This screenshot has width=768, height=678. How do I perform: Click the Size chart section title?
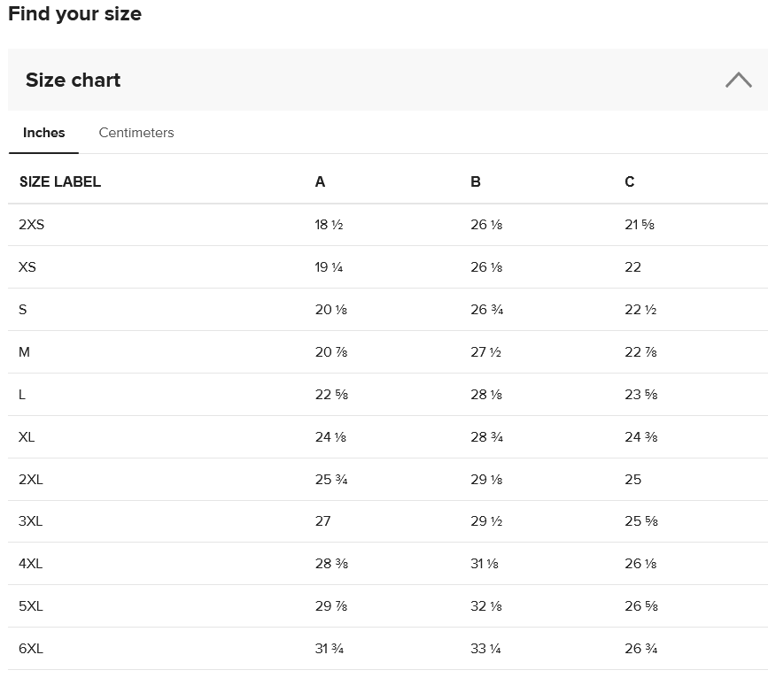click(x=73, y=80)
